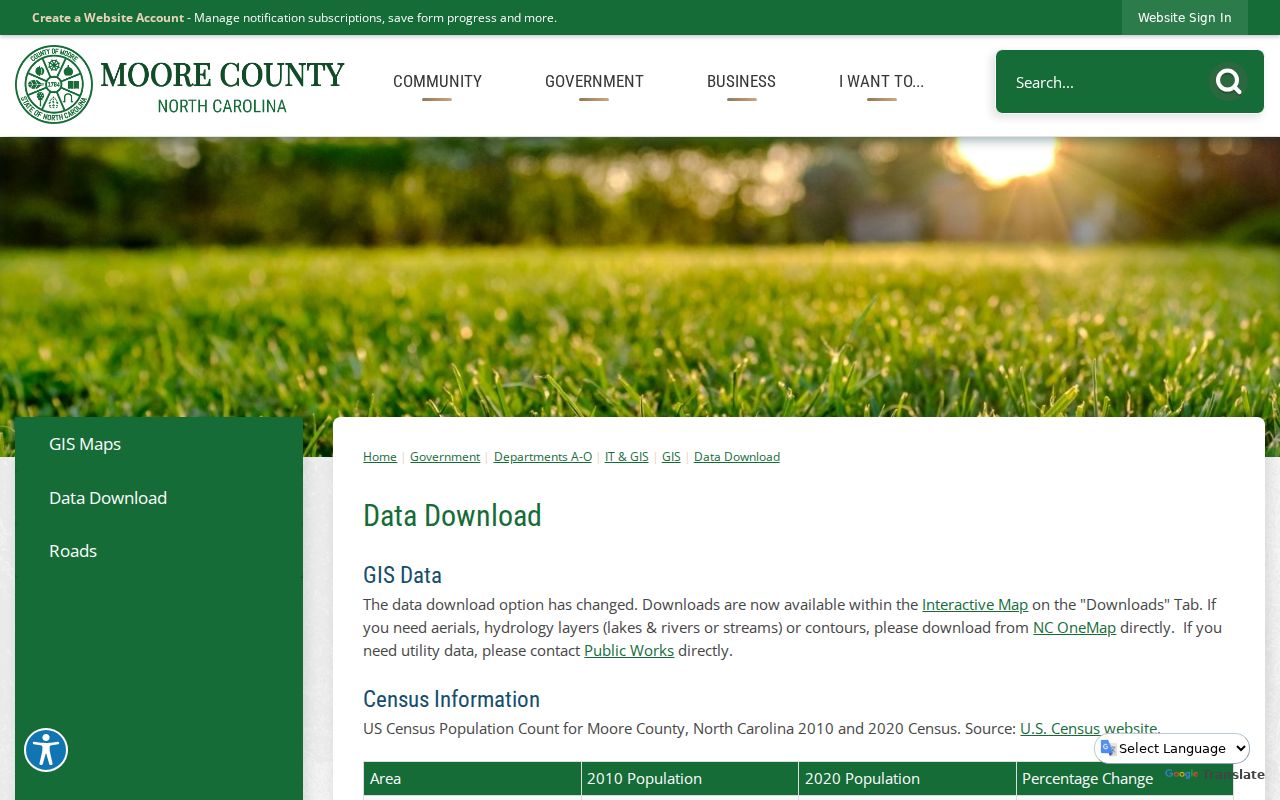
Task: Click the Area table header
Action: (472, 779)
